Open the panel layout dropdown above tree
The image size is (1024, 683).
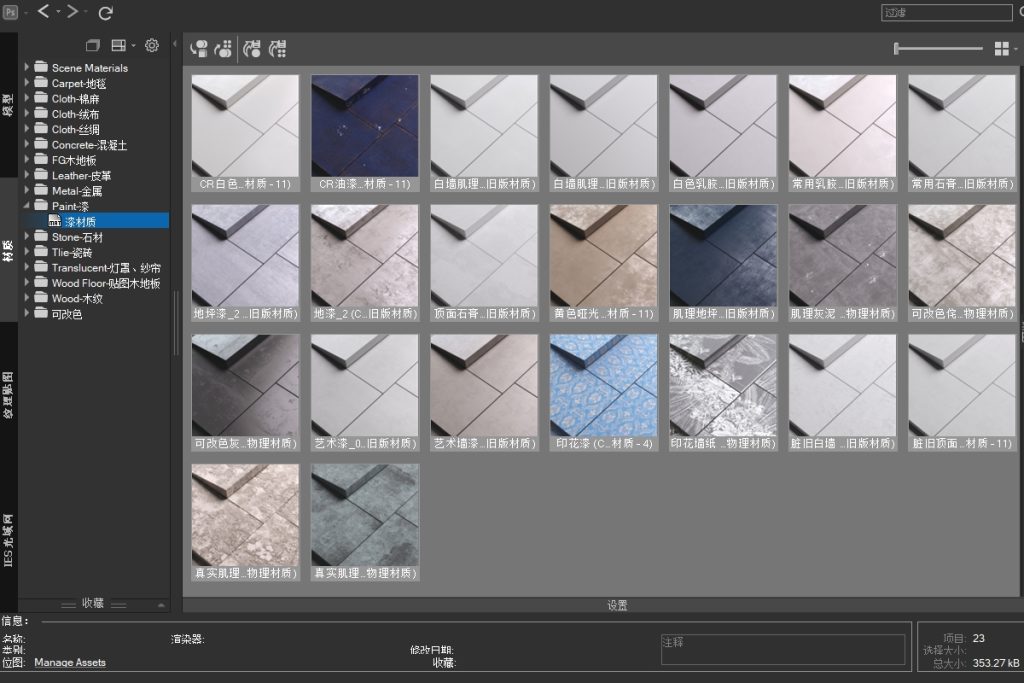[122, 45]
